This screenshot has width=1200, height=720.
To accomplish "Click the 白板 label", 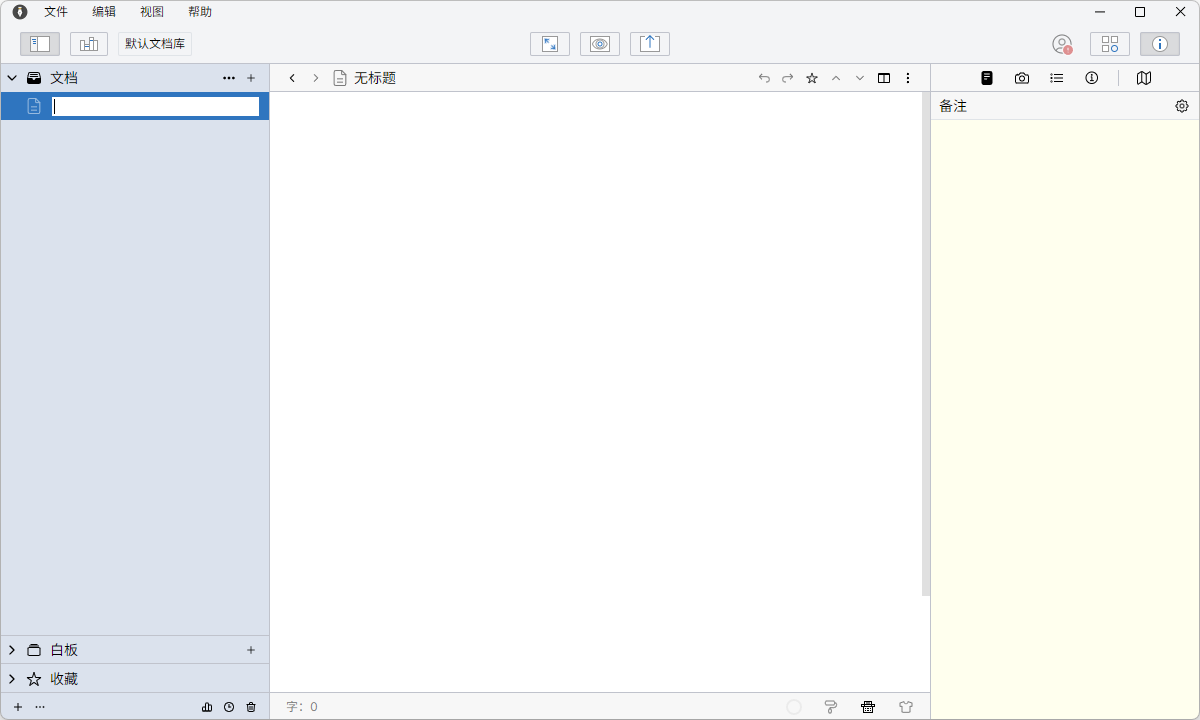I will [64, 650].
